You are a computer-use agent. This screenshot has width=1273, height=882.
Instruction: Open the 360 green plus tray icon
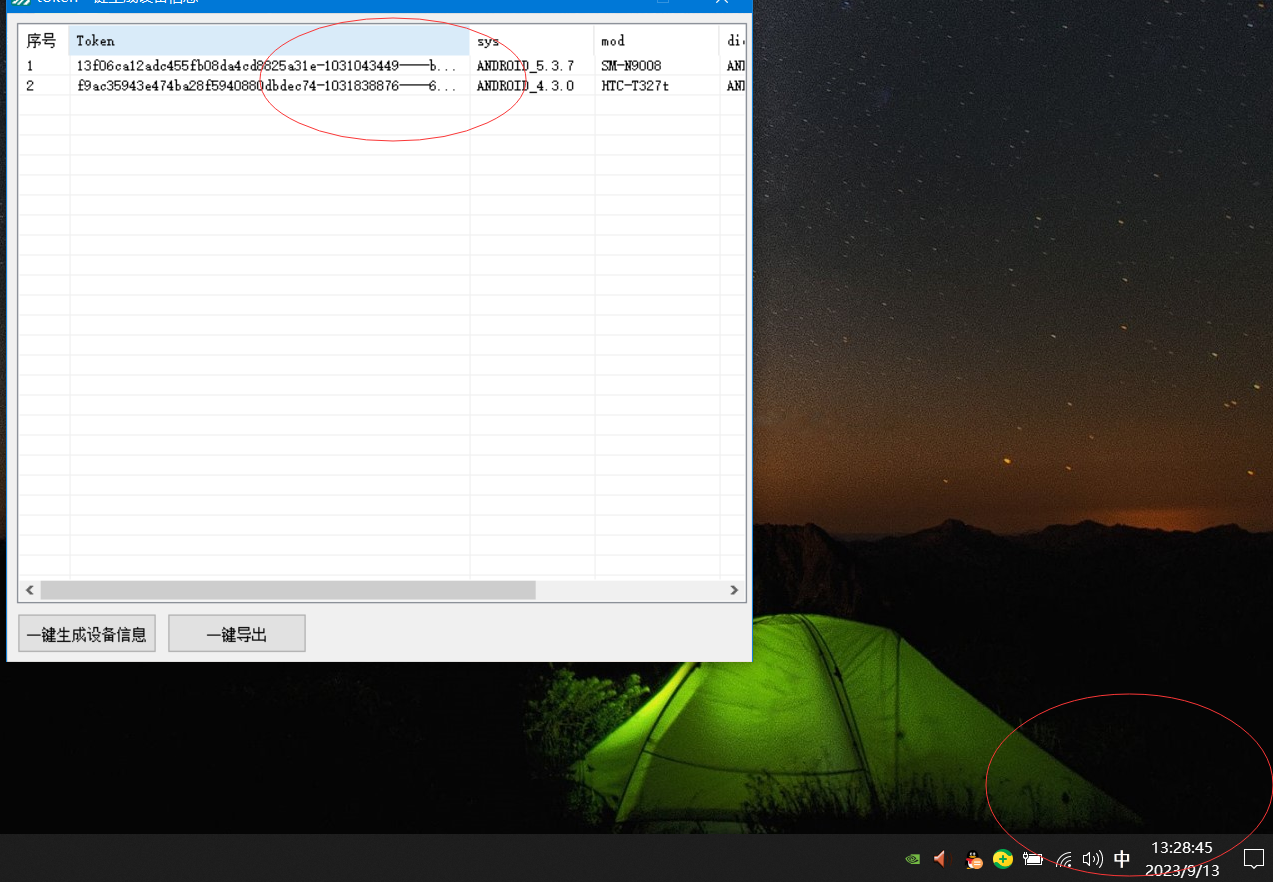click(1003, 858)
